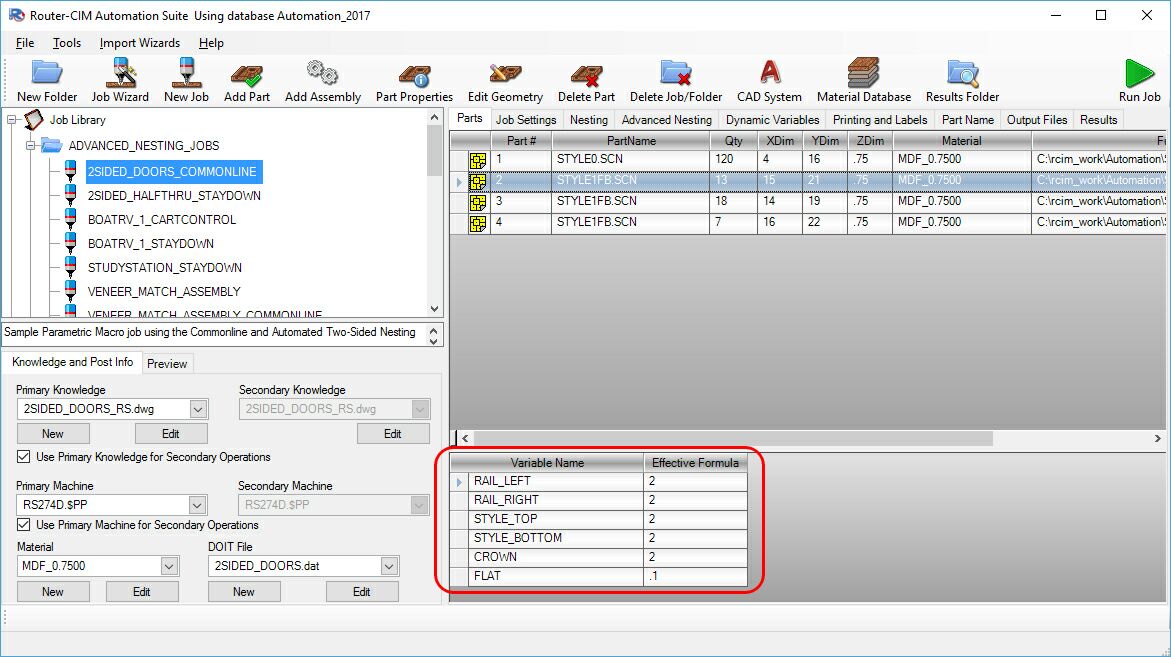Select the part row STYLE1FB.SCN with Qty 18

point(630,202)
